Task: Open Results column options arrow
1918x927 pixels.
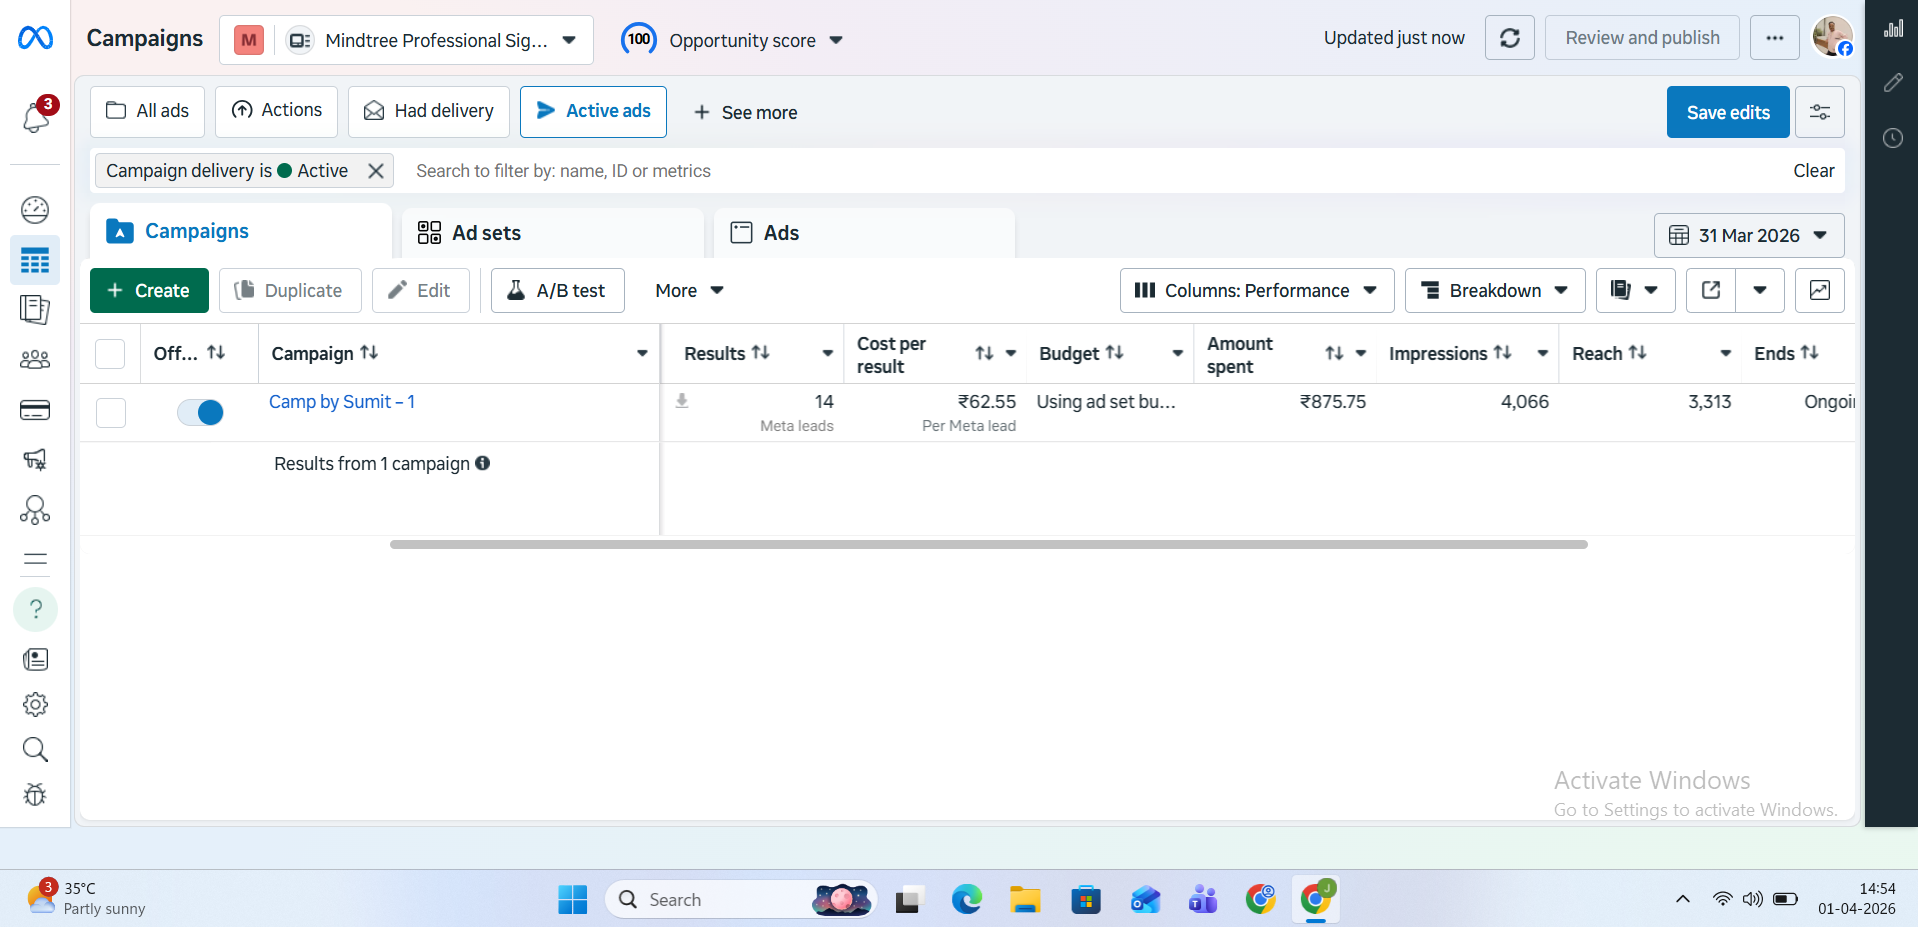Action: (828, 354)
